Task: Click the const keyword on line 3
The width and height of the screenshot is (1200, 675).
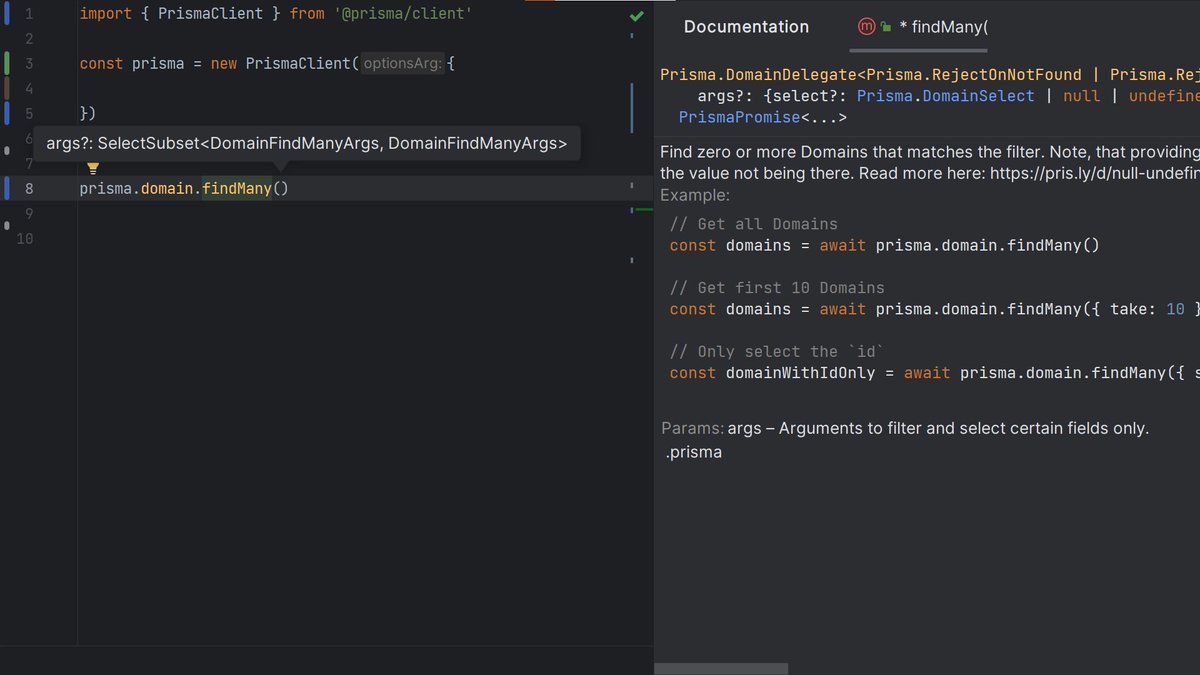Action: click(x=101, y=64)
